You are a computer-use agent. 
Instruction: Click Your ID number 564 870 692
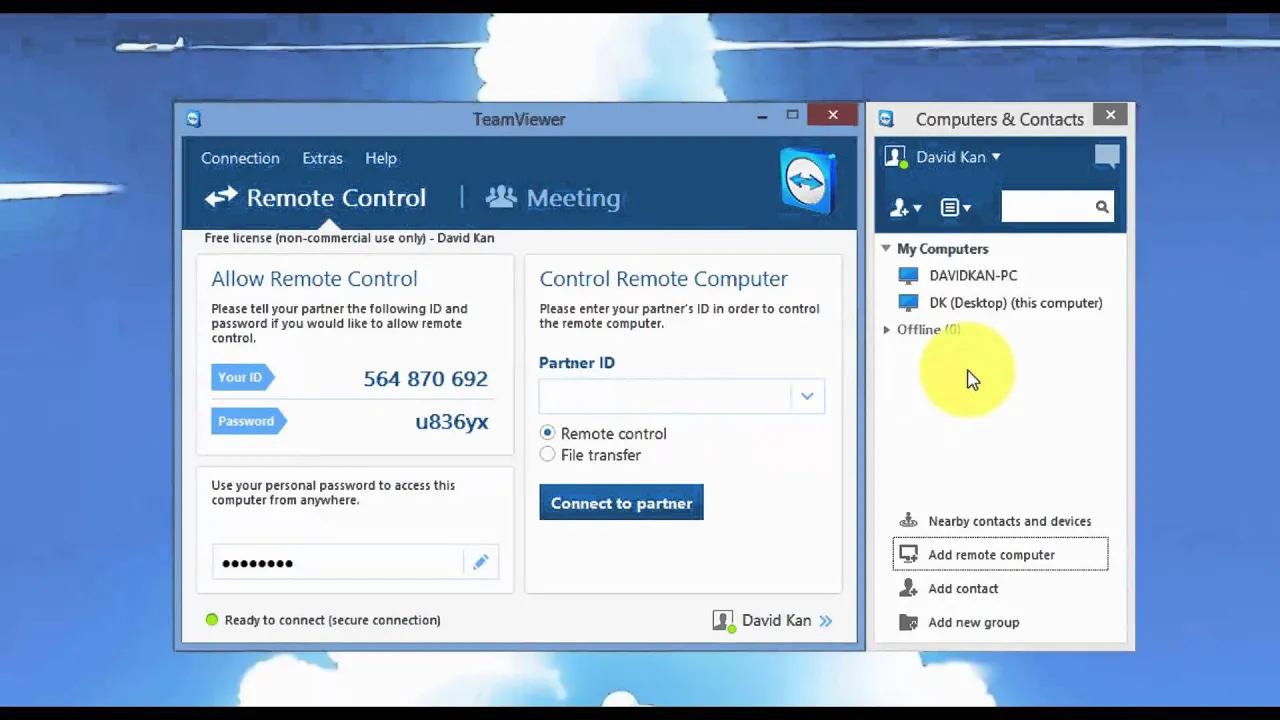425,378
